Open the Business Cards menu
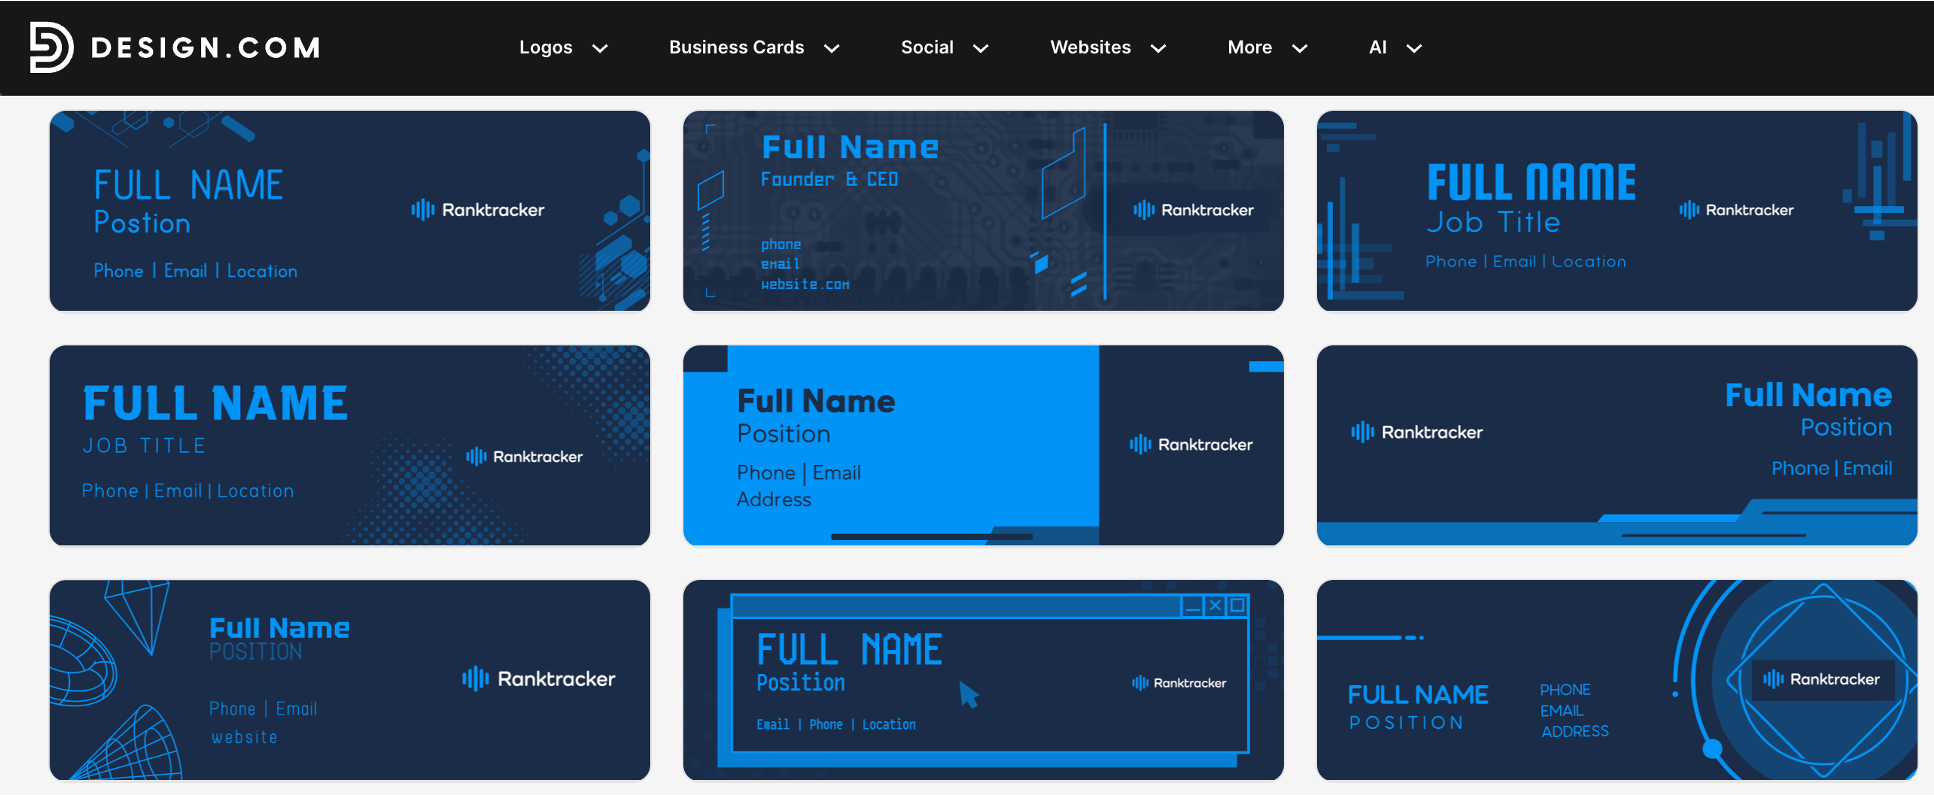1934x796 pixels. [x=737, y=47]
